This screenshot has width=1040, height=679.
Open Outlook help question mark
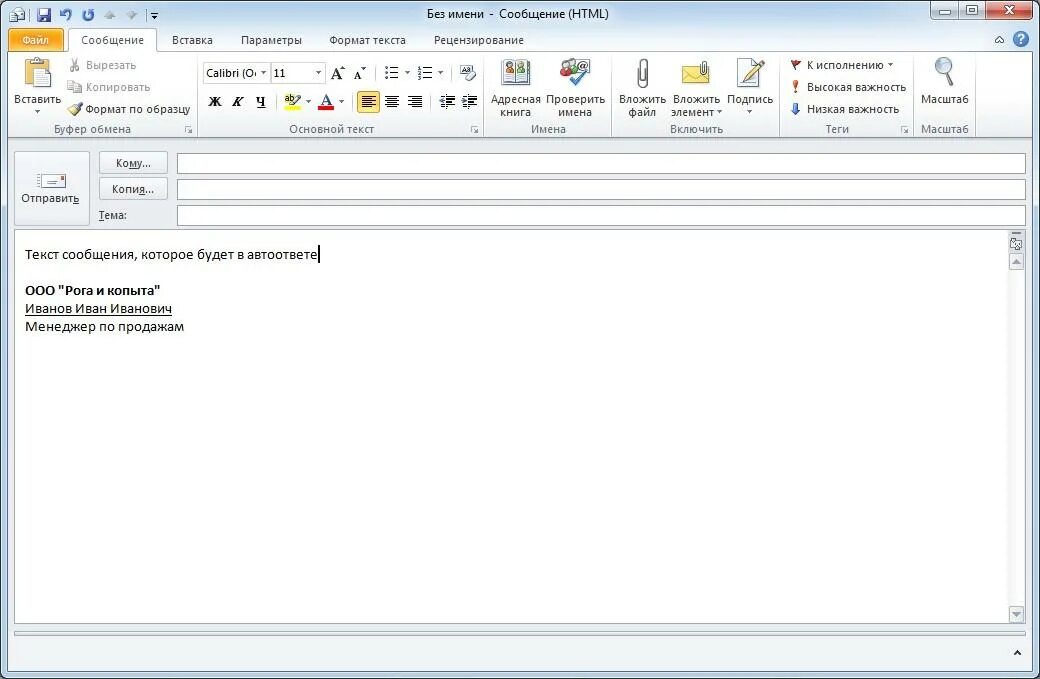pos(1021,39)
